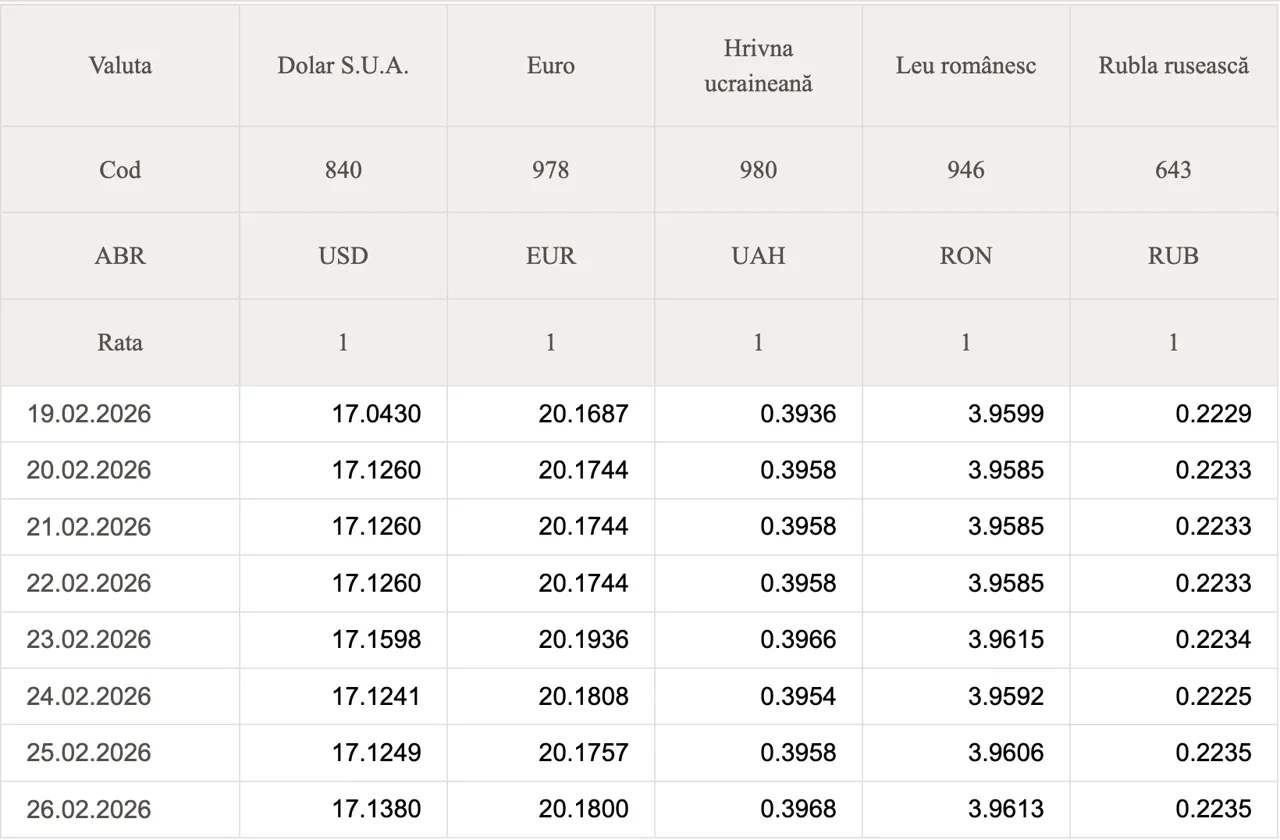The image size is (1280, 840).
Task: Click the USD abbreviation cell
Action: click(343, 256)
